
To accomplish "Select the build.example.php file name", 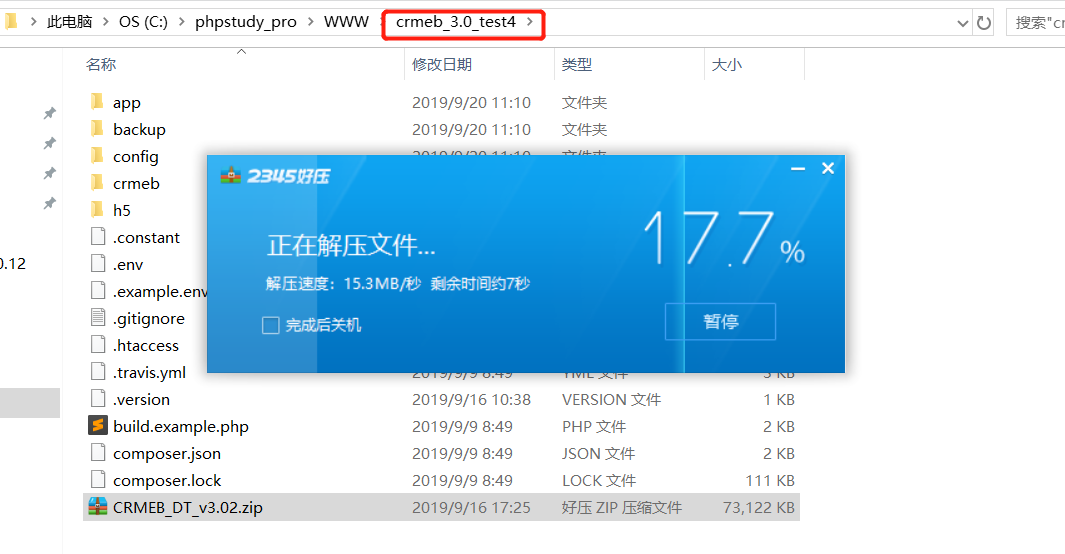I will 181,426.
